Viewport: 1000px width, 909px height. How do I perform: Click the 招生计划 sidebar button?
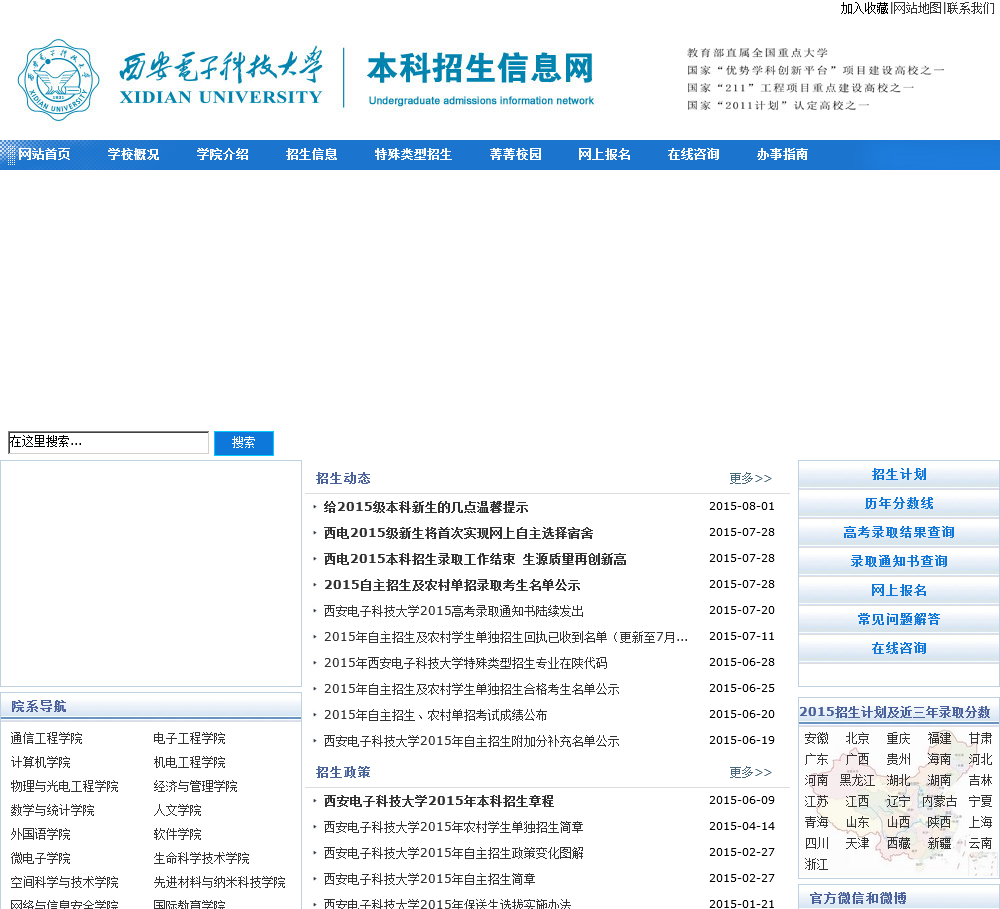coord(899,475)
